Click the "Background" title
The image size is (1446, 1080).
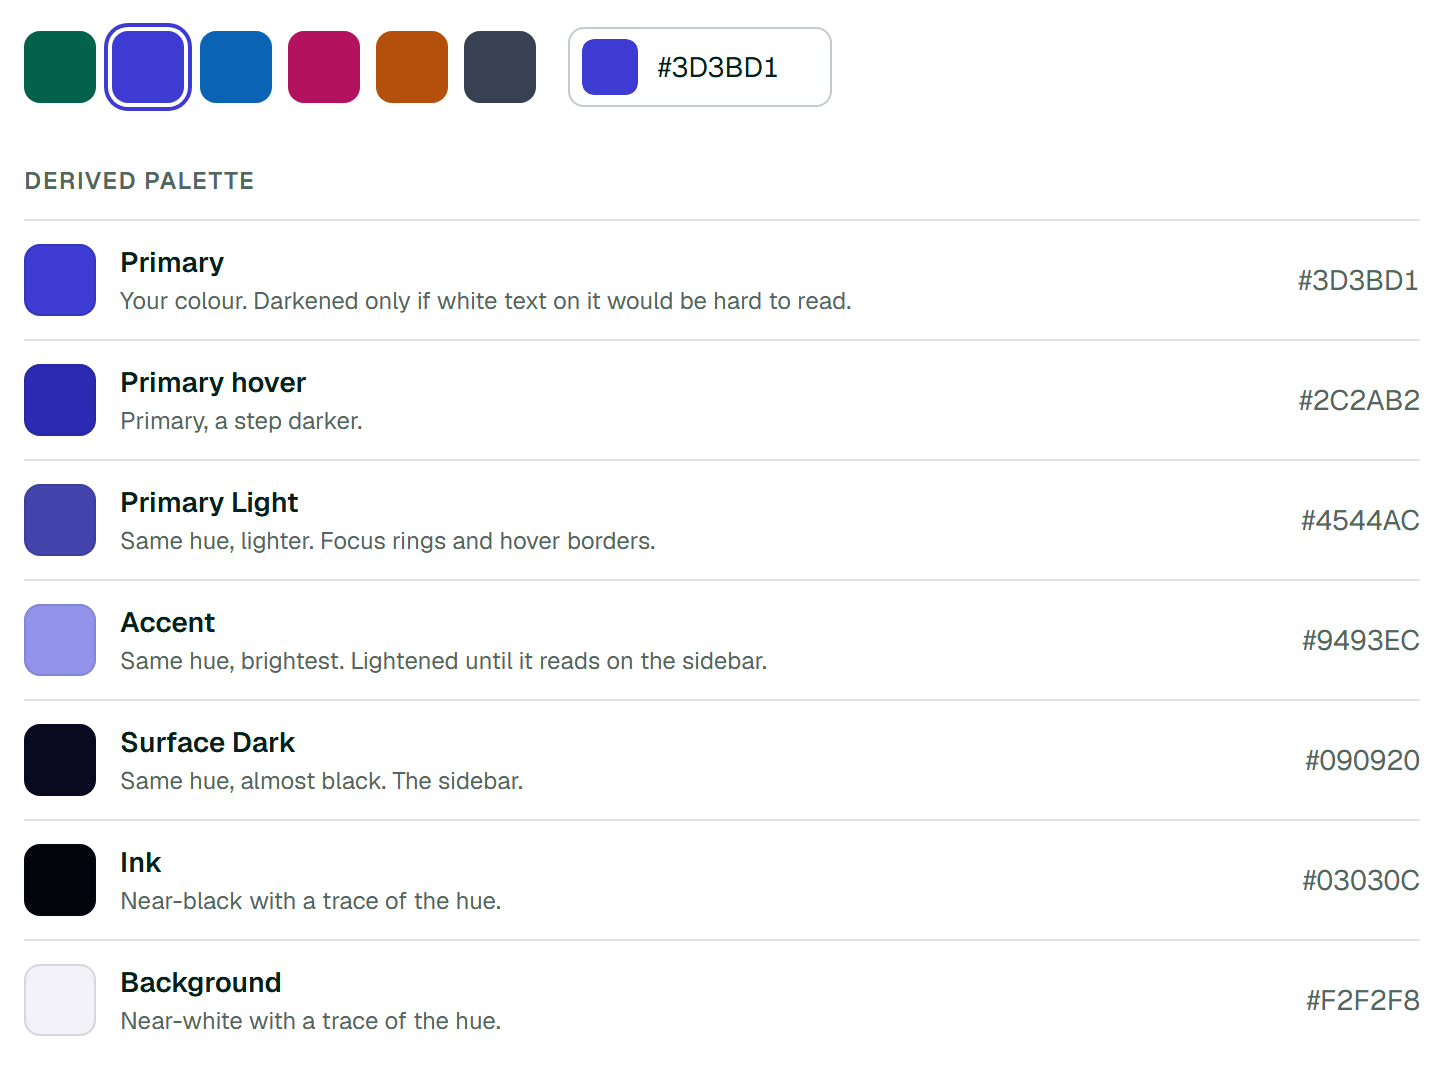(201, 983)
